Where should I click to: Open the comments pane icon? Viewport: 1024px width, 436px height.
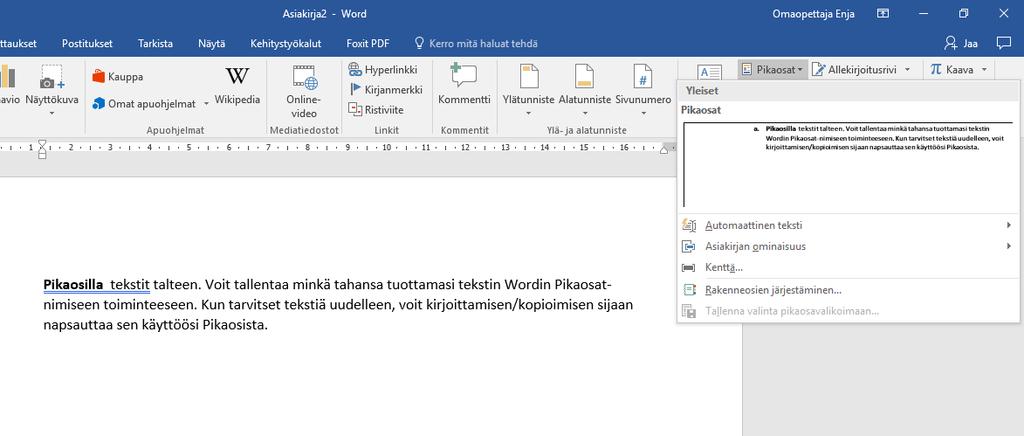pos(1004,43)
